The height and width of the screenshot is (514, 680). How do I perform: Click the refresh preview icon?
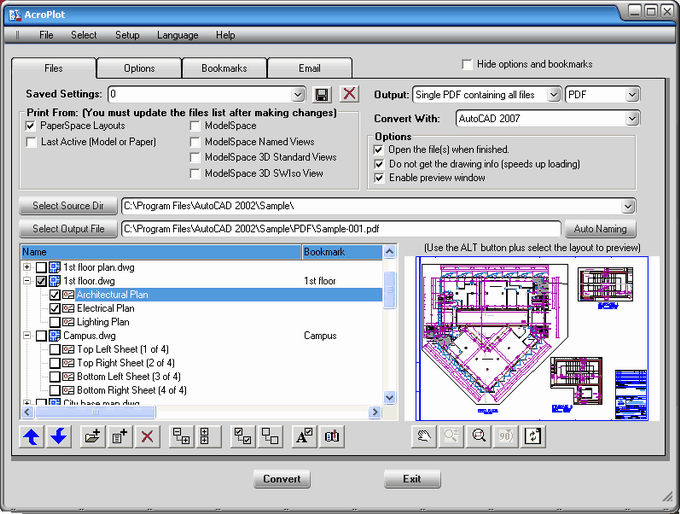click(533, 436)
